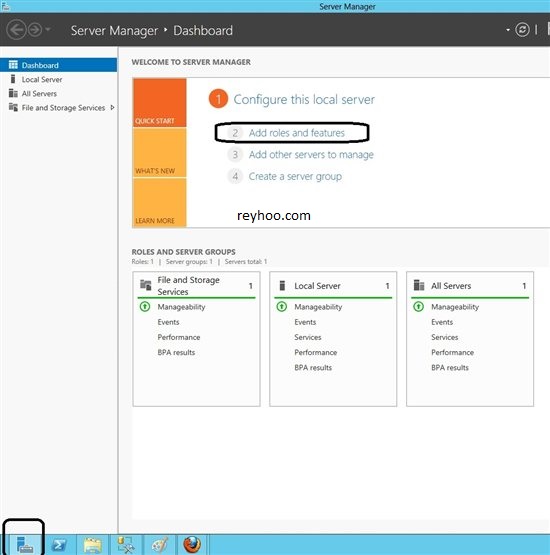Open the paint-style icon in taskbar
Image resolution: width=550 pixels, height=555 pixels.
coord(160,544)
